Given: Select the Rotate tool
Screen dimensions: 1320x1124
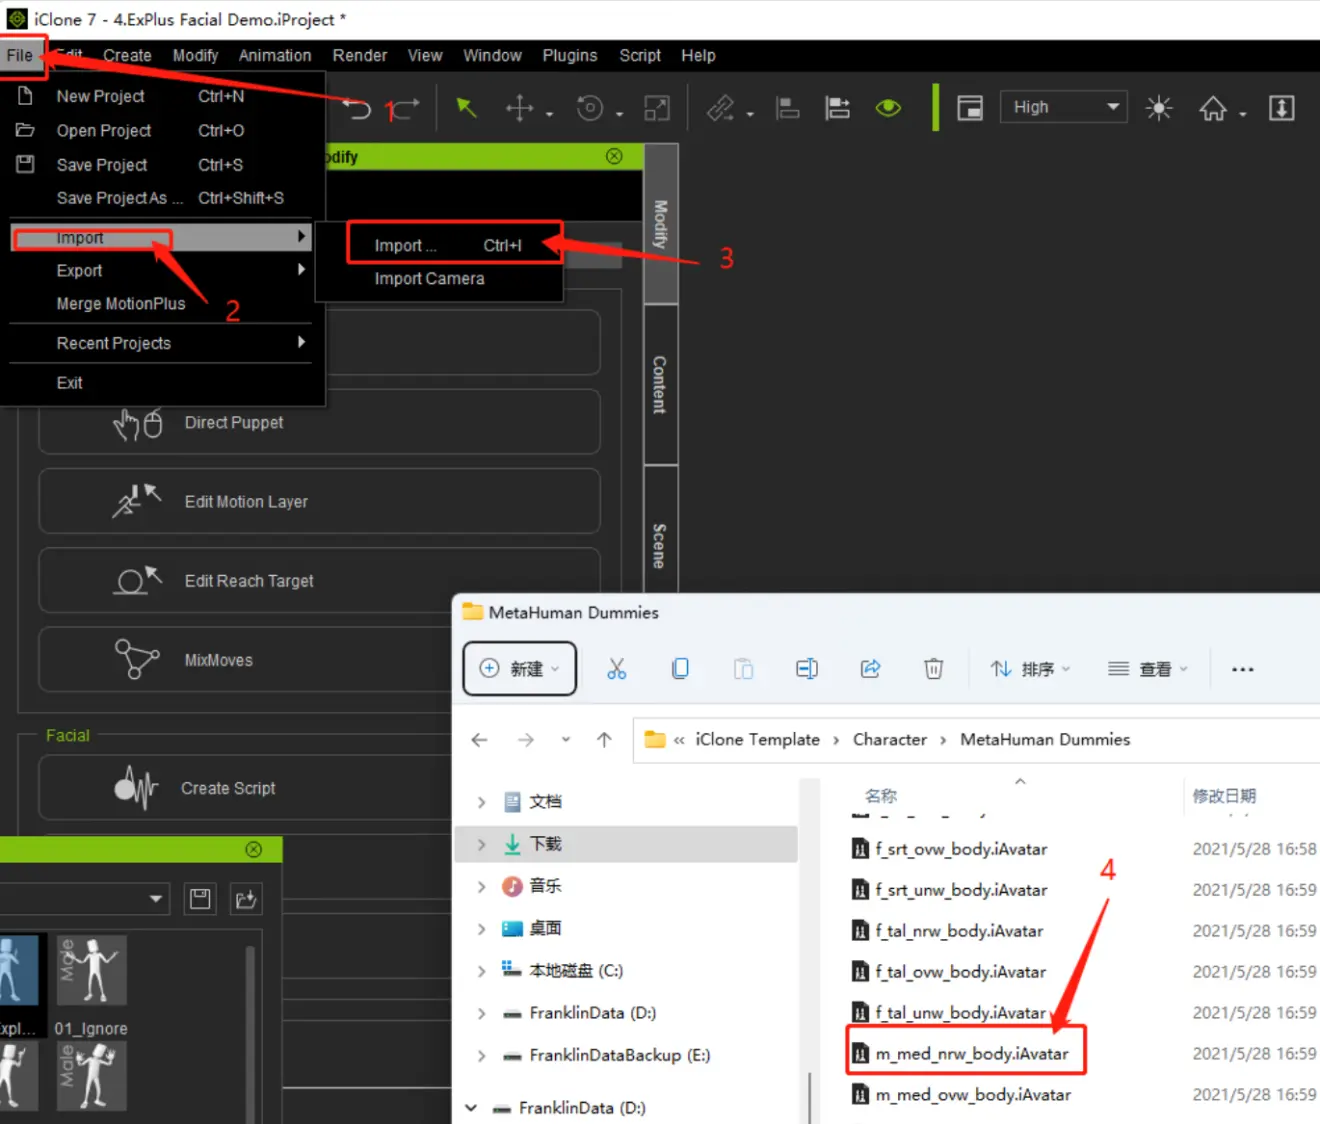Looking at the screenshot, I should (590, 108).
